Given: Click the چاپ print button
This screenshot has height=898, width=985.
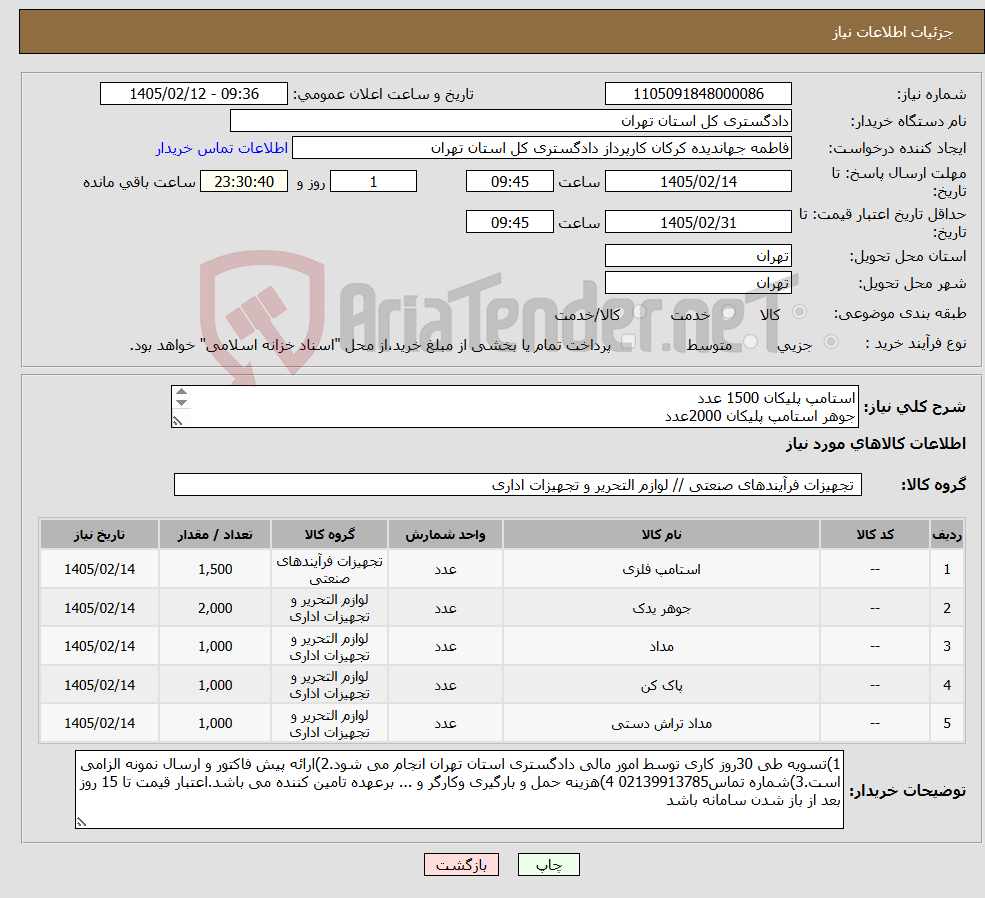Looking at the screenshot, I should click(548, 865).
